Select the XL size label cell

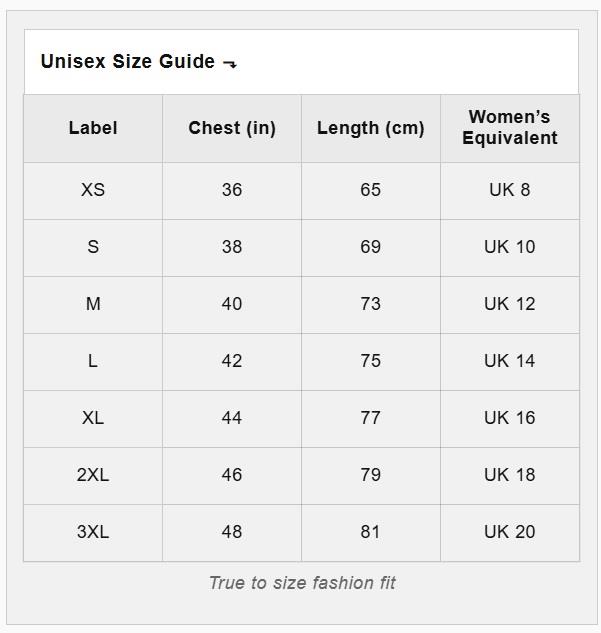pos(93,418)
